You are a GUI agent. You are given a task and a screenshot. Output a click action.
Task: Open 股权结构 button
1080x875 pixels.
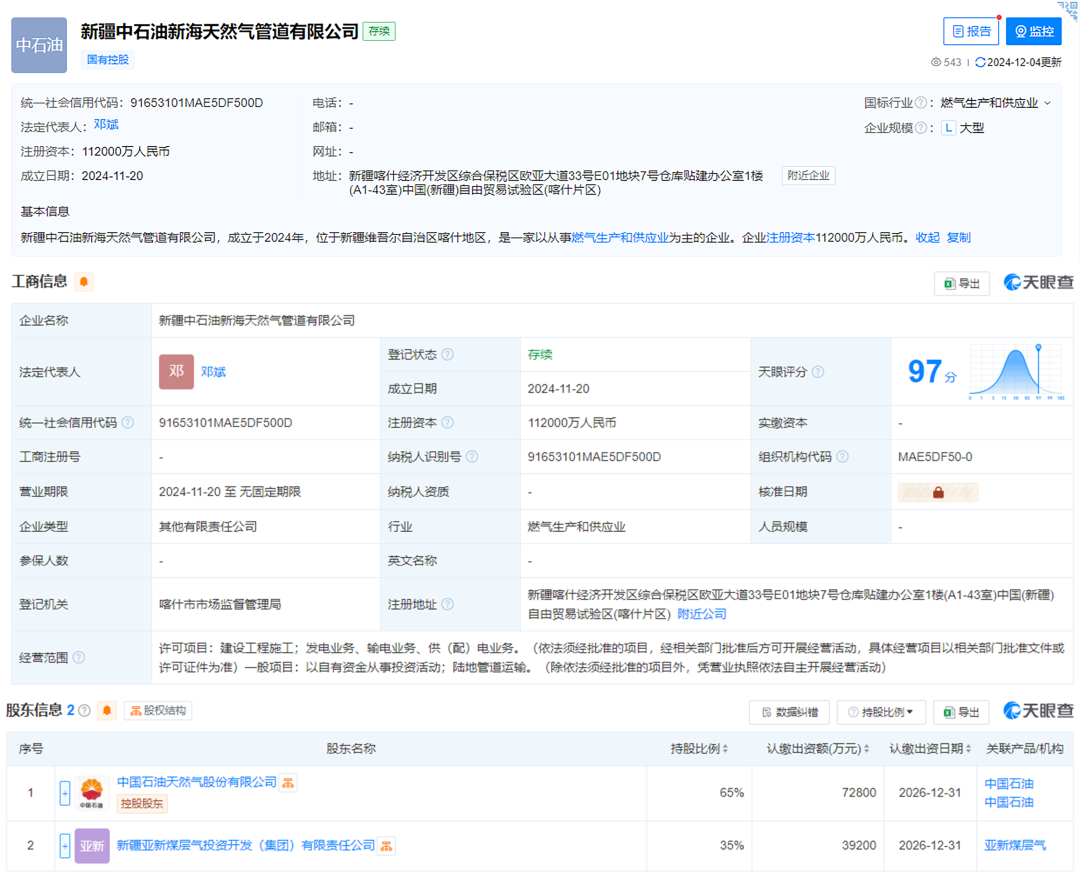click(x=158, y=710)
